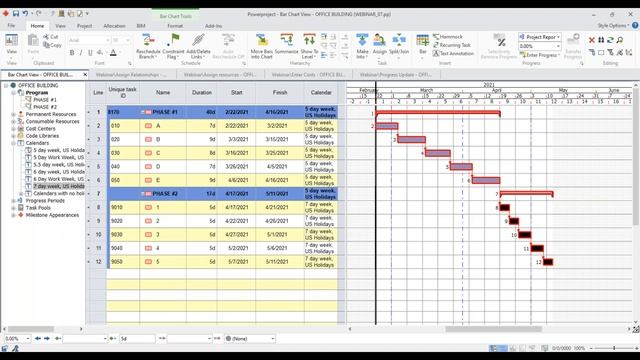Click the Duration column header
Screen dimensions: 640x360
pos(202,93)
